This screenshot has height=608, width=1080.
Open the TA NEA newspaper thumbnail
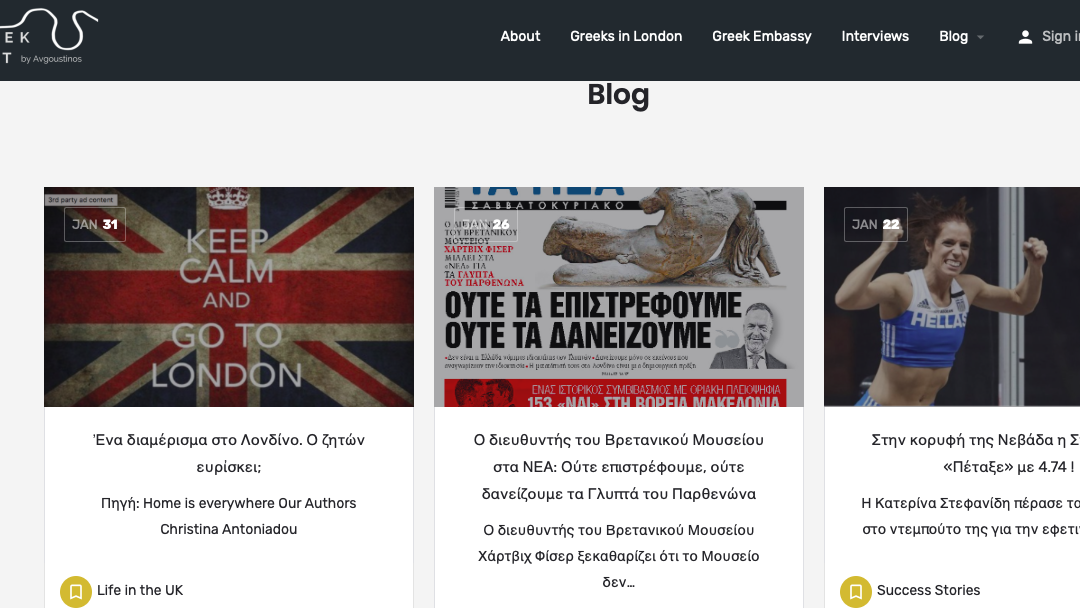619,297
